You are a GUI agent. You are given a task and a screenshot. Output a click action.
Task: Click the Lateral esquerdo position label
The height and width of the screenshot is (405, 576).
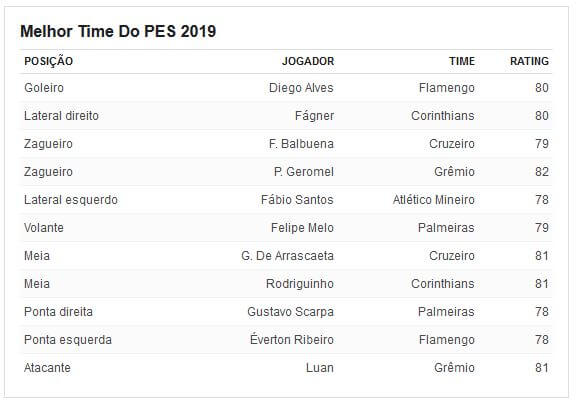pyautogui.click(x=71, y=200)
